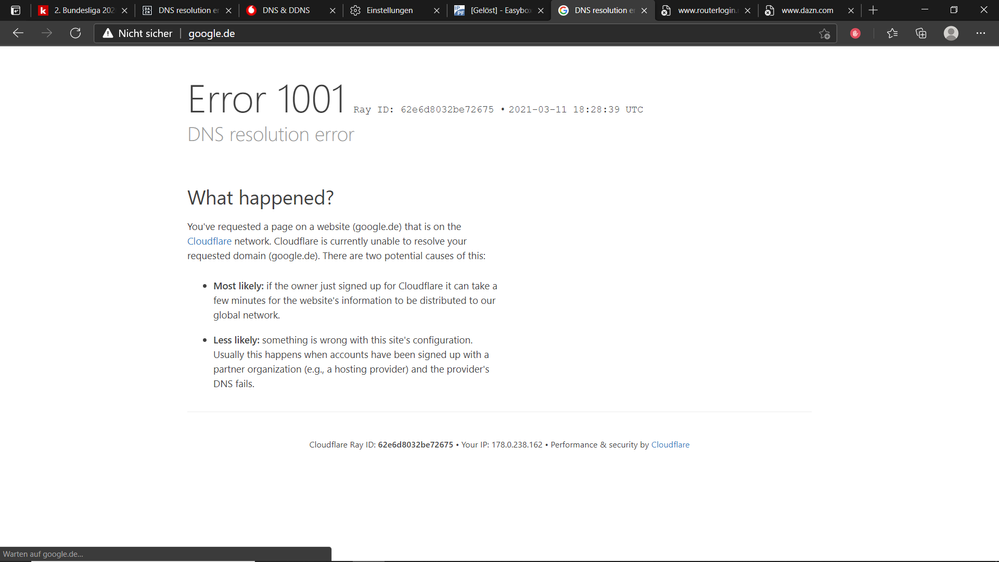Open a new tab with plus

click(x=873, y=10)
